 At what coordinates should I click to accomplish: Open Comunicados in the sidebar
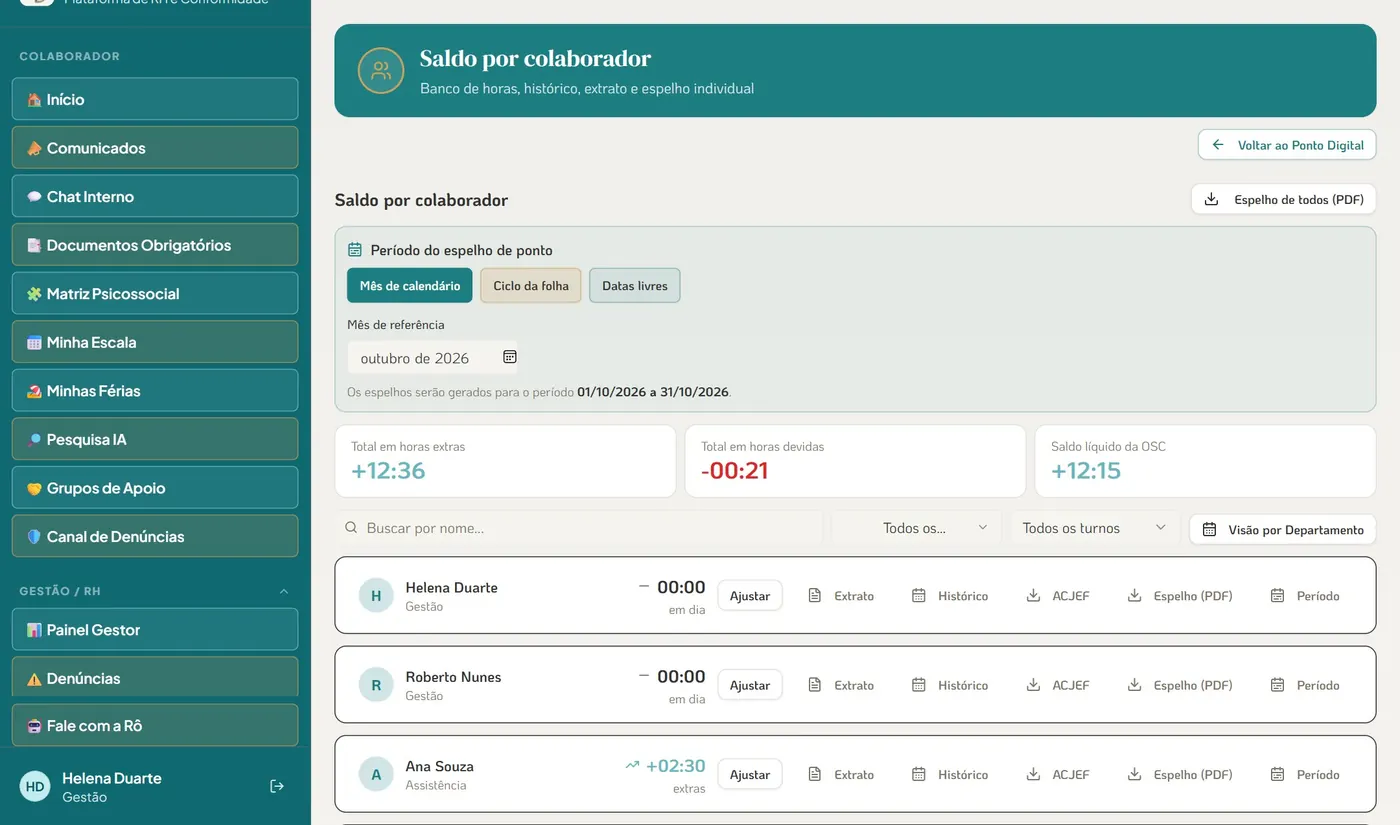(155, 148)
